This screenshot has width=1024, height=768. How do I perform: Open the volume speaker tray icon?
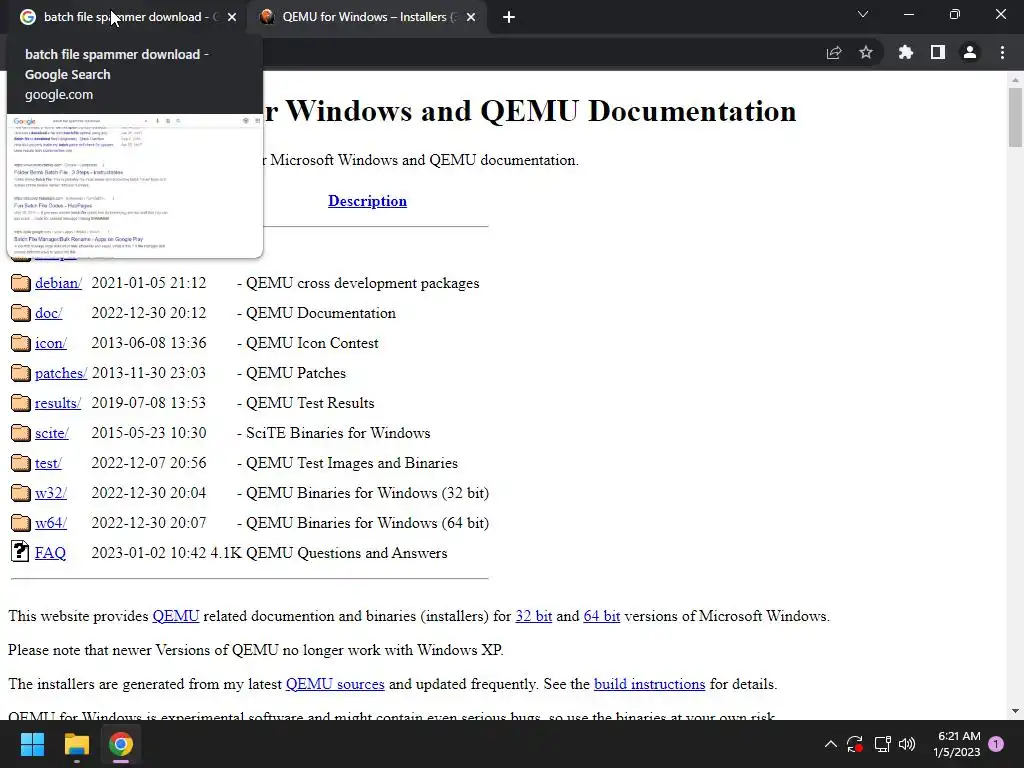tap(907, 744)
